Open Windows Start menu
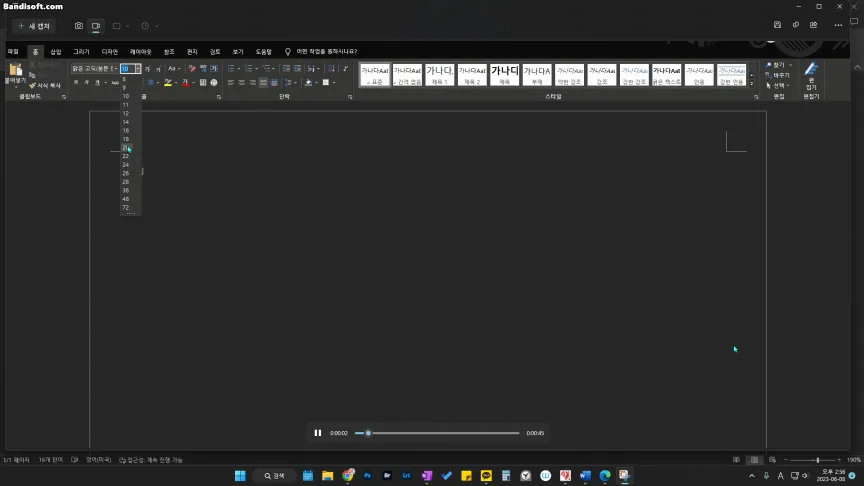This screenshot has width=864, height=486. pyautogui.click(x=240, y=476)
